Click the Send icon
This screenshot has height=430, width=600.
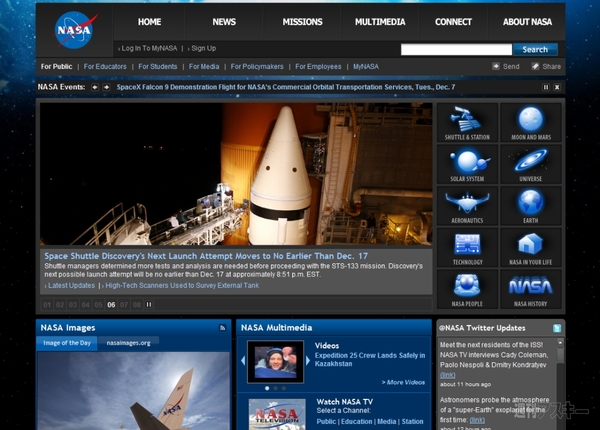[x=496, y=66]
